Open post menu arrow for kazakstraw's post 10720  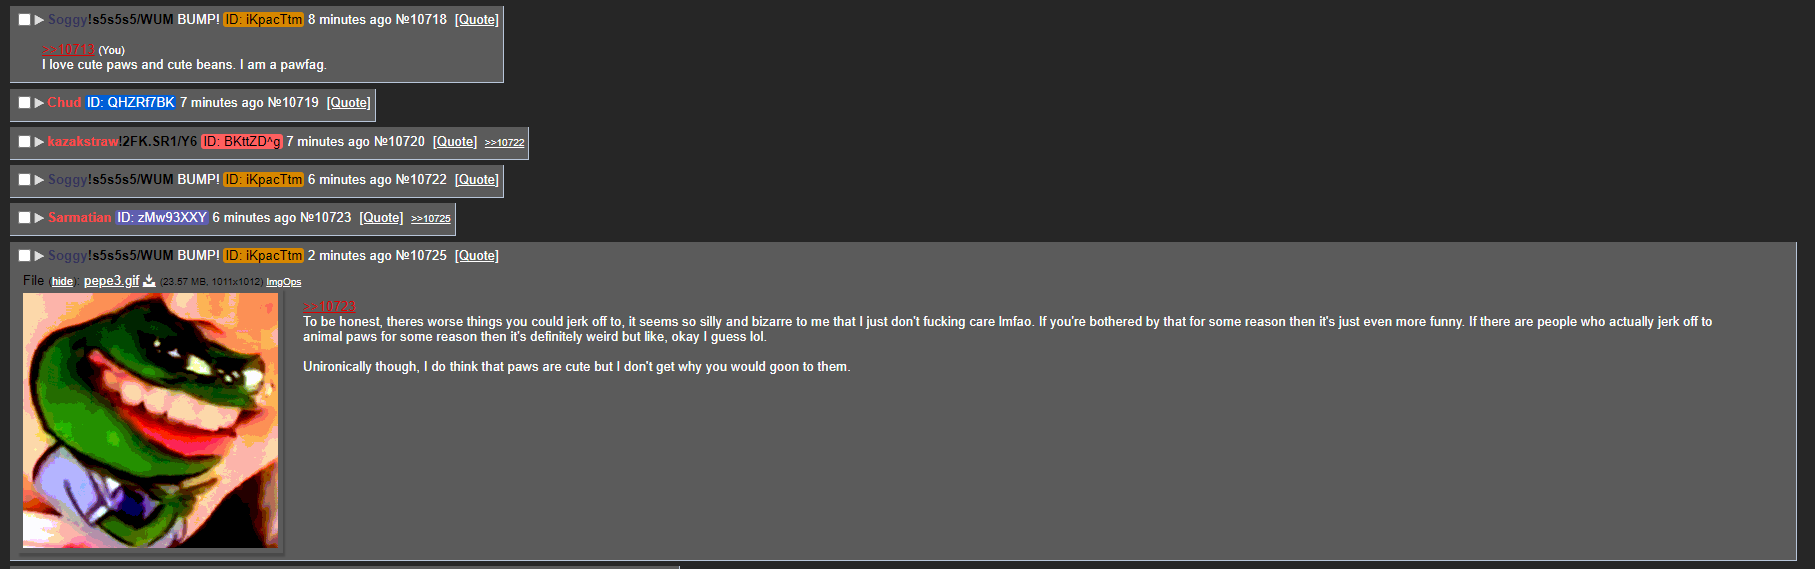39,142
